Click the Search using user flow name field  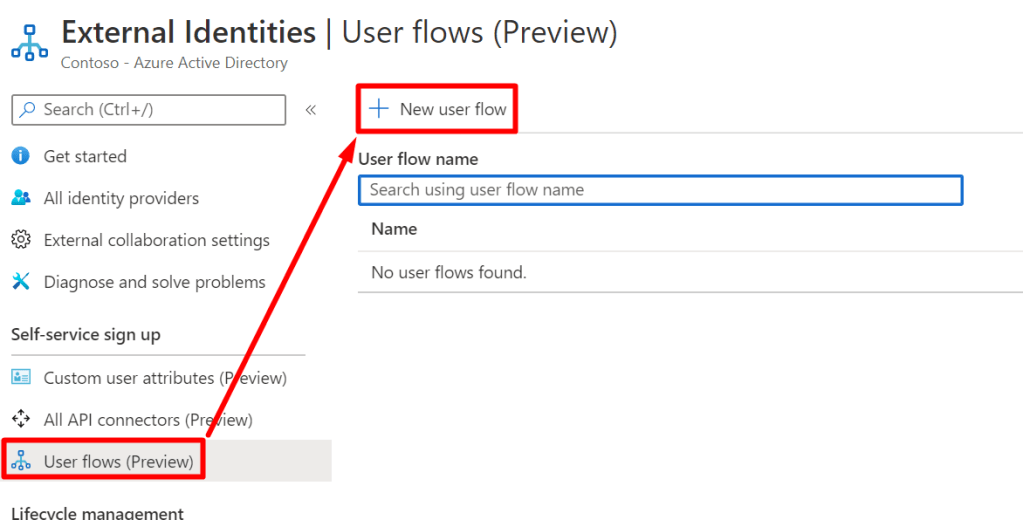(660, 190)
